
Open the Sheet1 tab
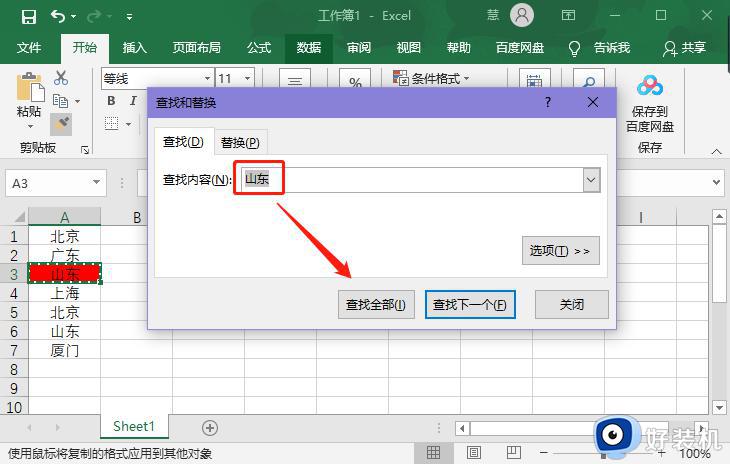[x=134, y=426]
